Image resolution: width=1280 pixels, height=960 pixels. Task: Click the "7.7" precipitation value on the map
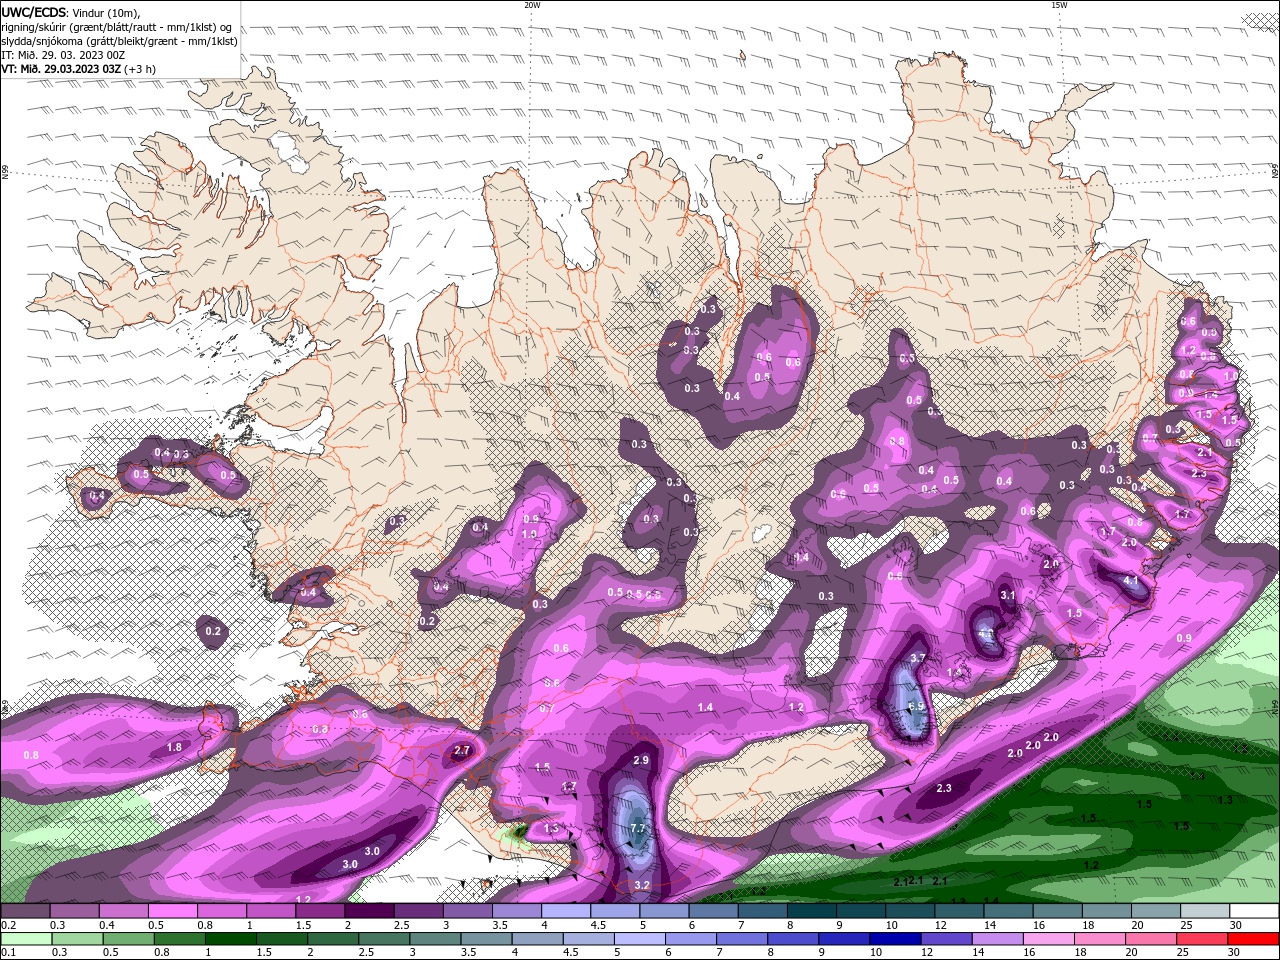pyautogui.click(x=637, y=829)
